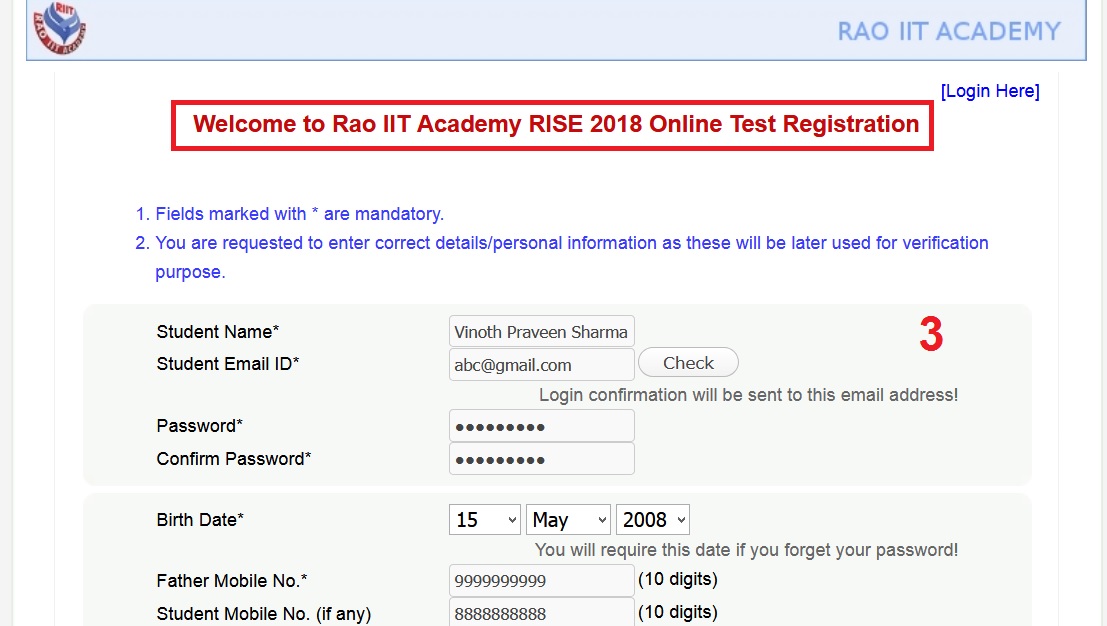The image size is (1107, 626).
Task: Click the Student Name* label
Action: pyautogui.click(x=218, y=332)
